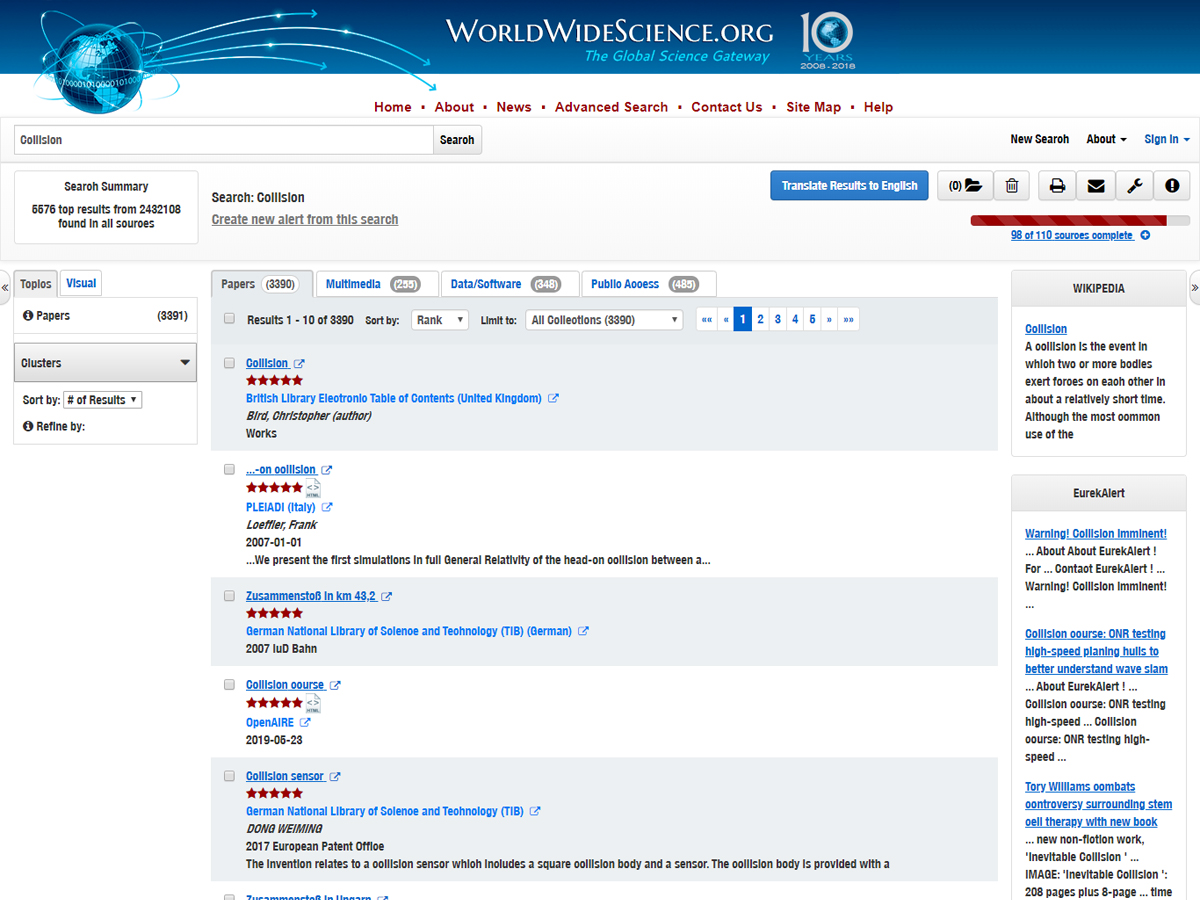
Task: Tick the select-all results checkbox
Action: point(229,319)
